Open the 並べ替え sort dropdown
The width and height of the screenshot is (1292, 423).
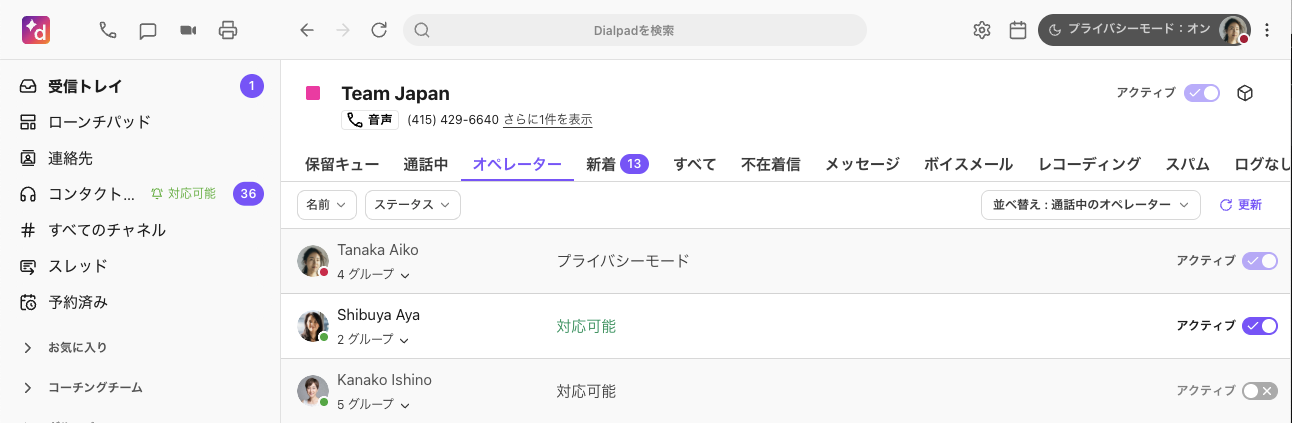1090,205
